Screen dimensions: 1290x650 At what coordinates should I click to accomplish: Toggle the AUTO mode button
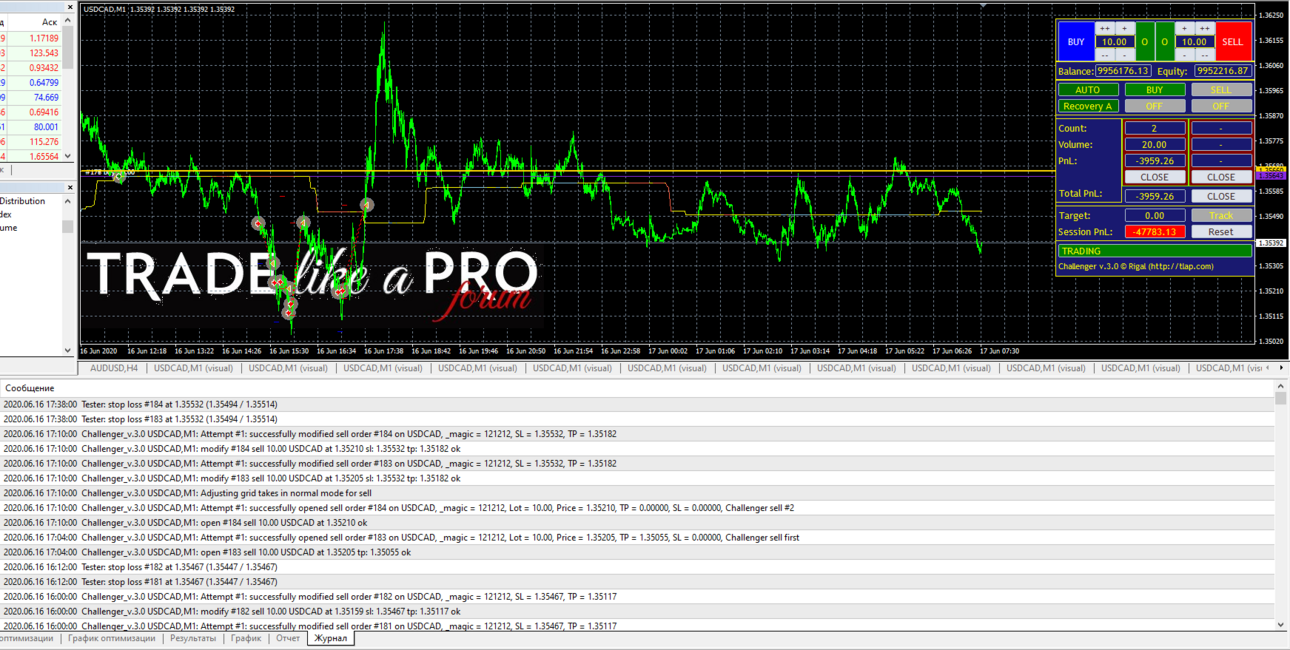[1088, 89]
